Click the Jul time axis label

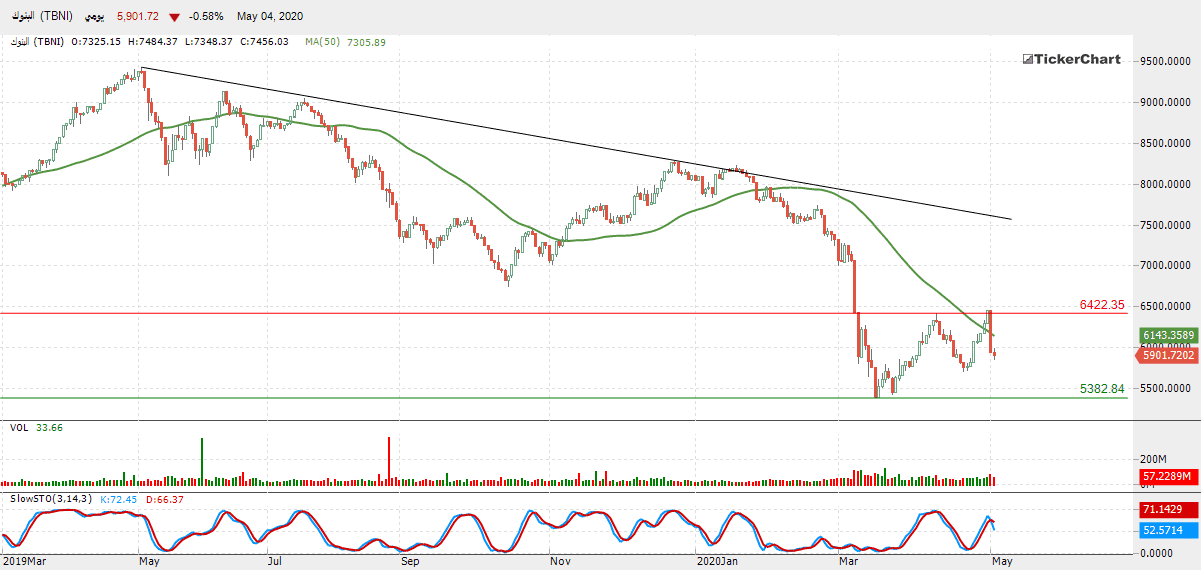tap(274, 561)
